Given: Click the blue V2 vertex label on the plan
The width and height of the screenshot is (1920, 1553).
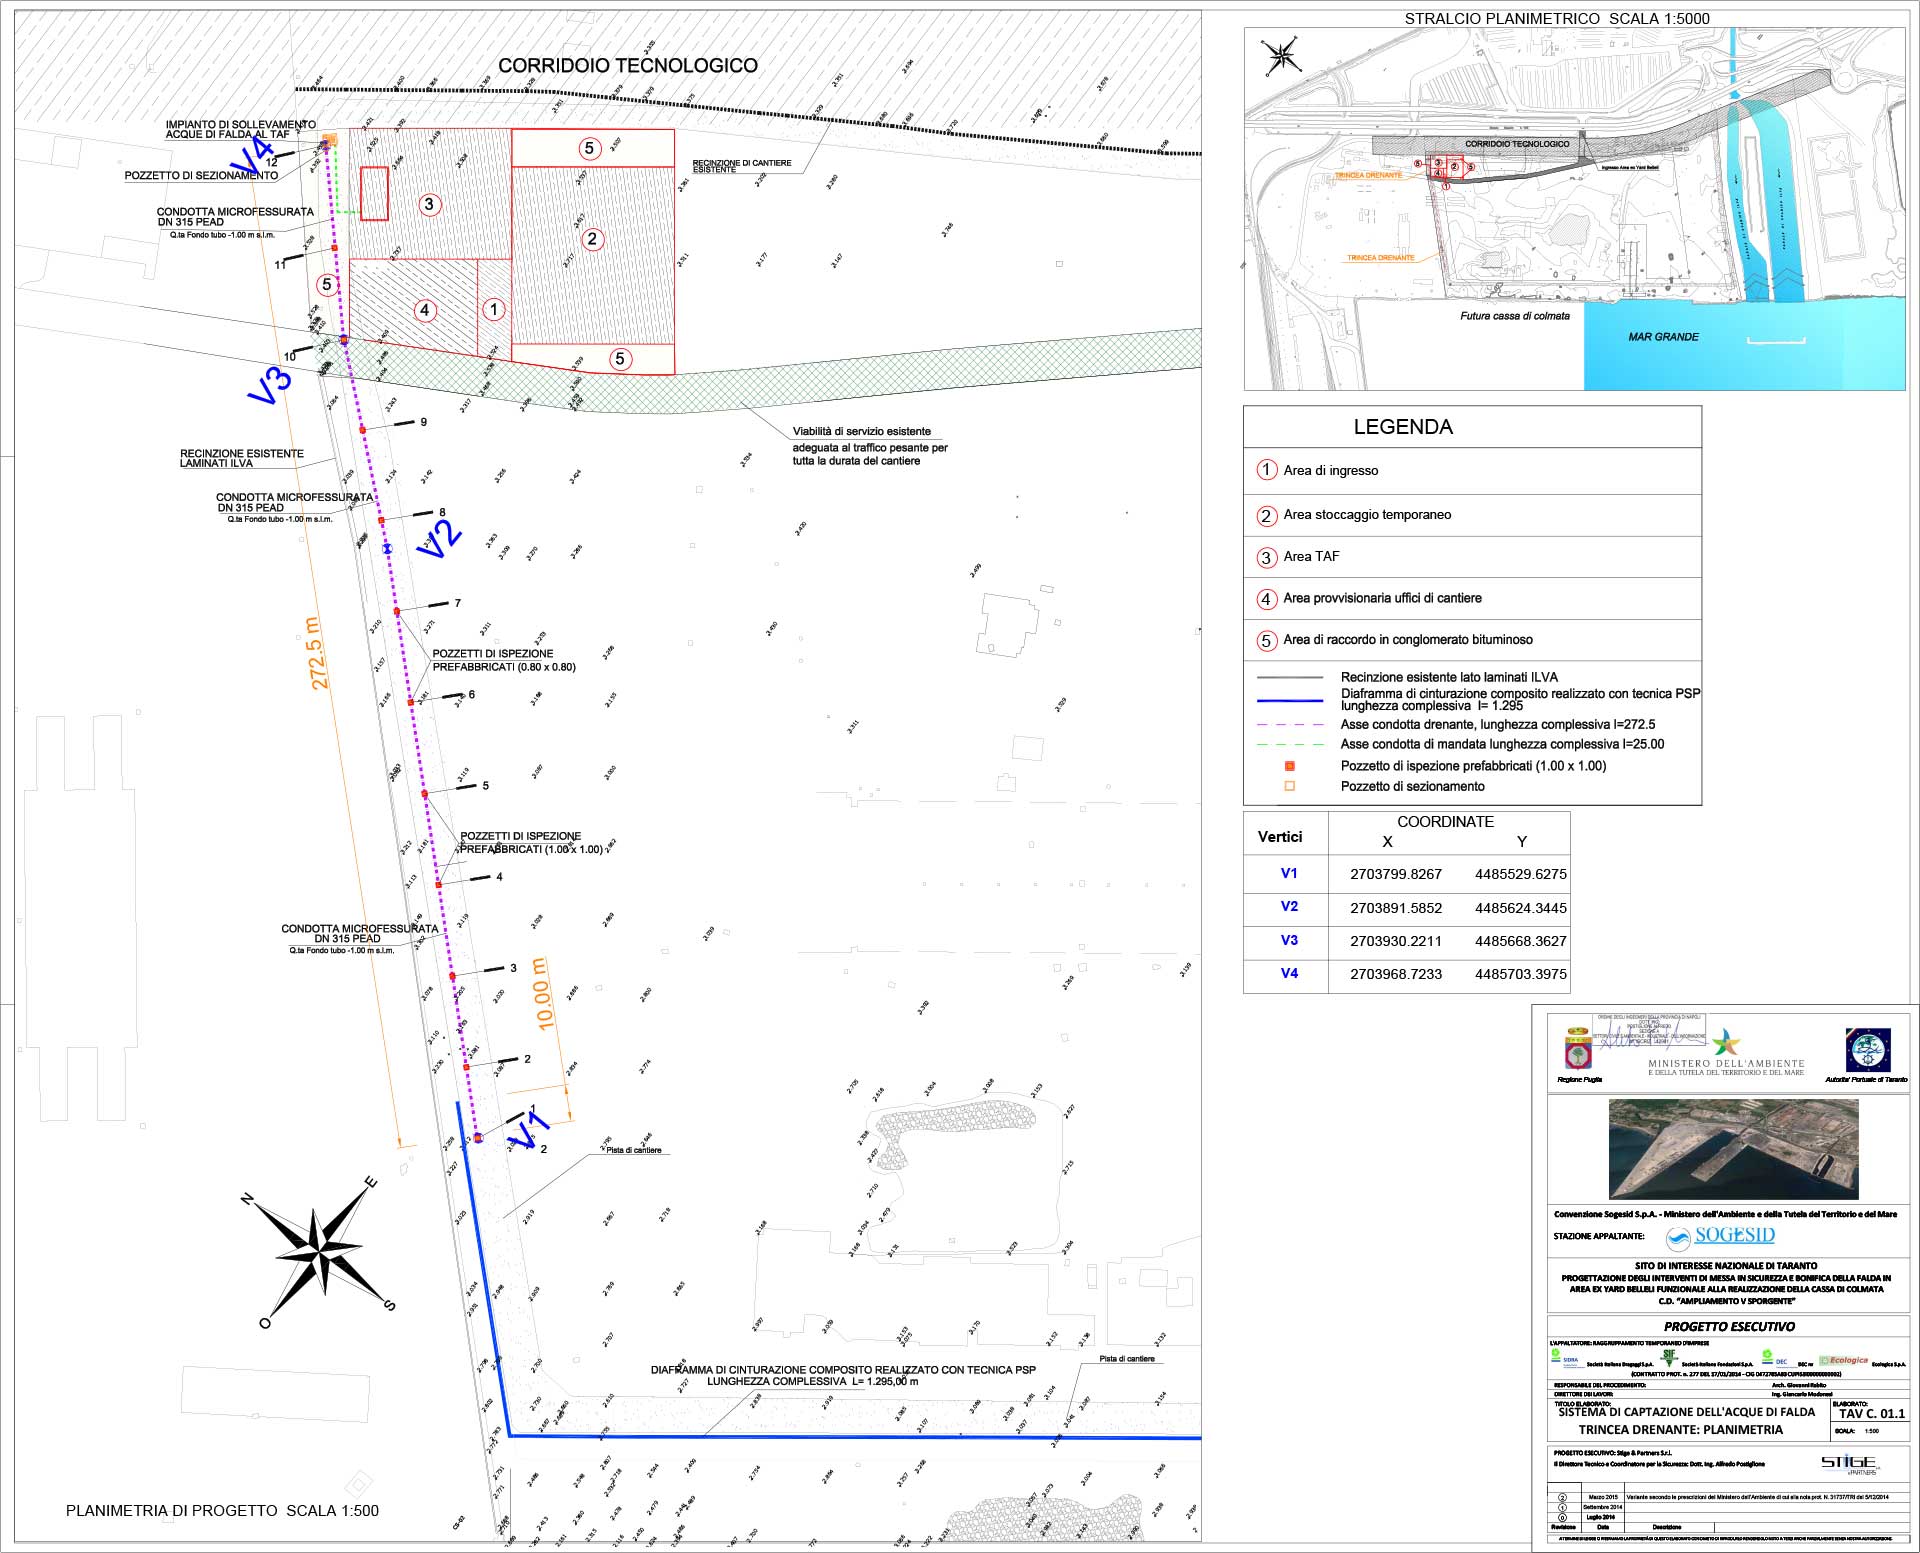Looking at the screenshot, I should 439,538.
